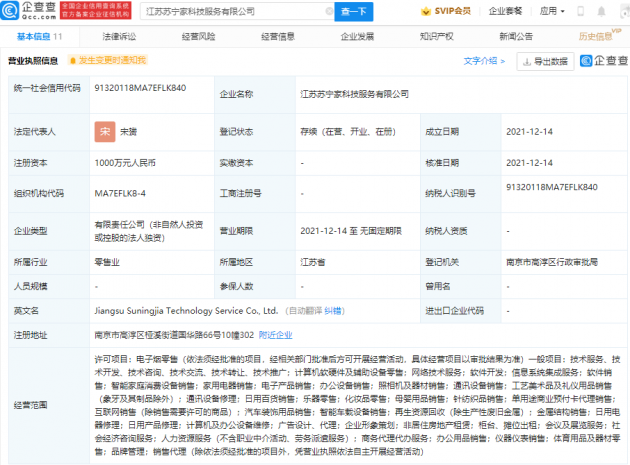Switch to the 企业发展 tab
Viewport: 630px width, 465px height.
(357, 37)
